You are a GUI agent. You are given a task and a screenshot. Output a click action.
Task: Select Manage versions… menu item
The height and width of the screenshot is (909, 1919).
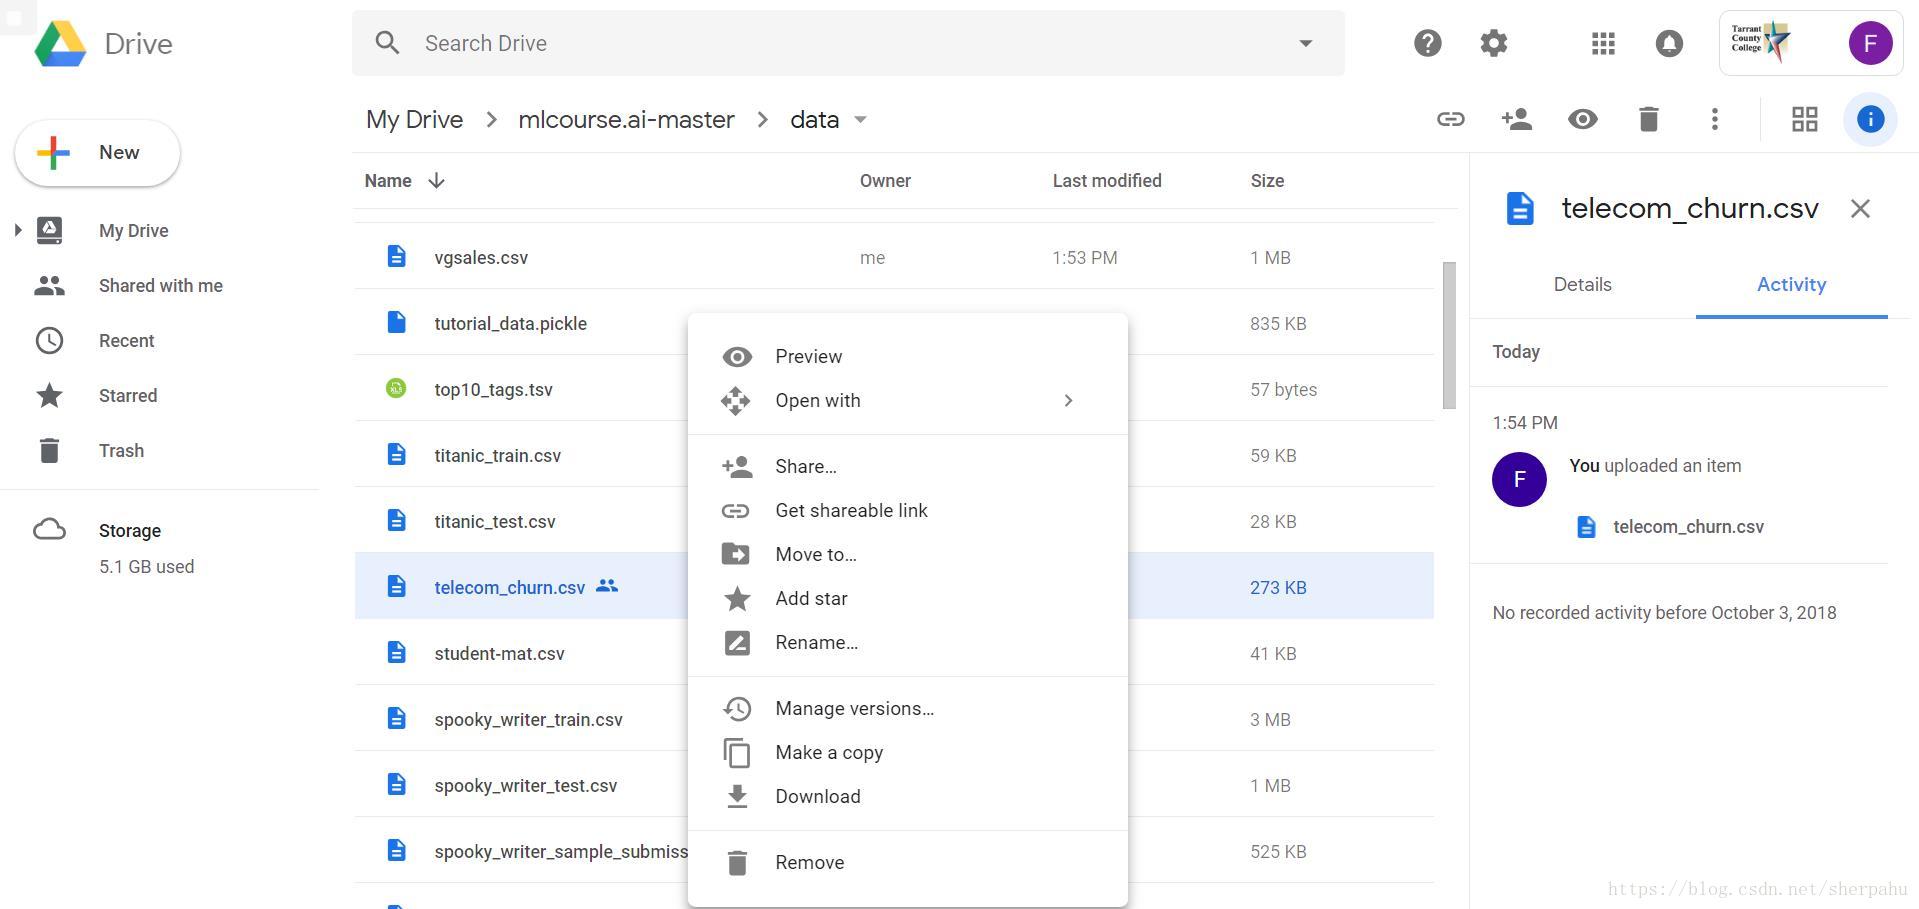pos(907,709)
